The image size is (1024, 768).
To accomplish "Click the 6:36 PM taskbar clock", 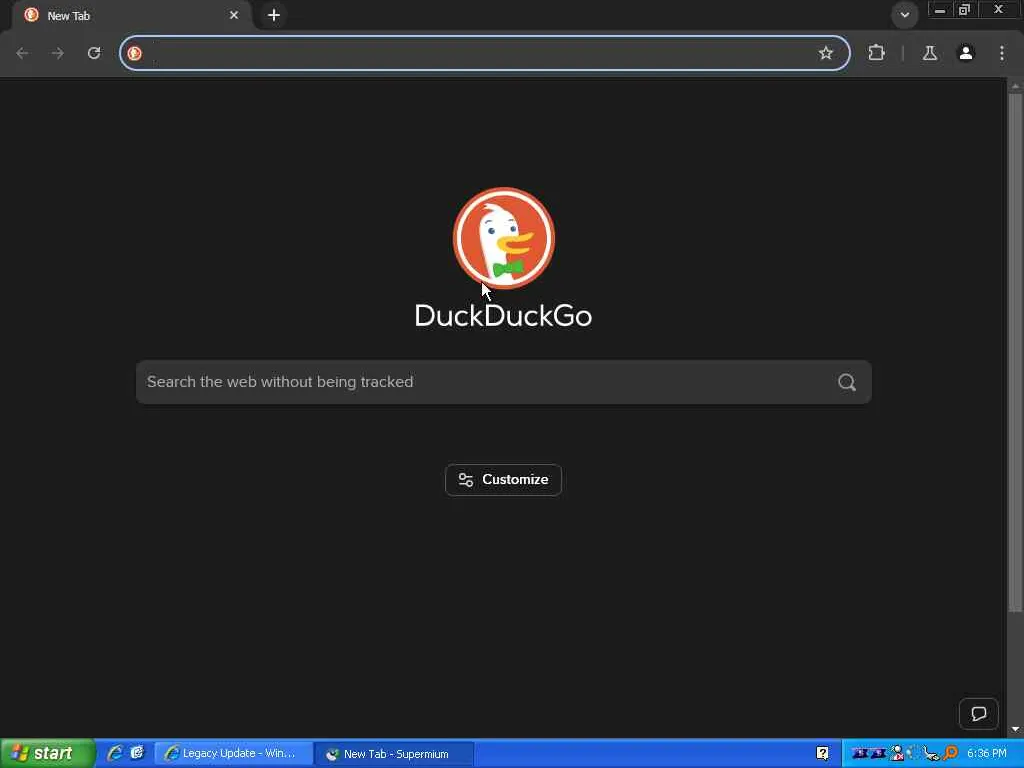I will (987, 754).
